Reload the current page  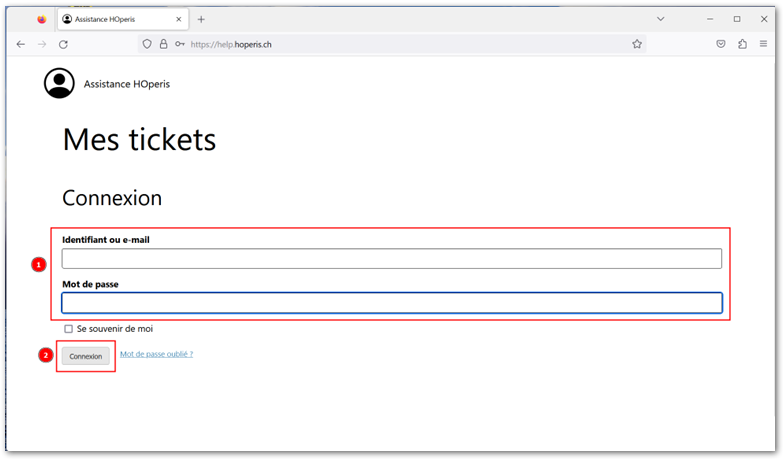63,44
